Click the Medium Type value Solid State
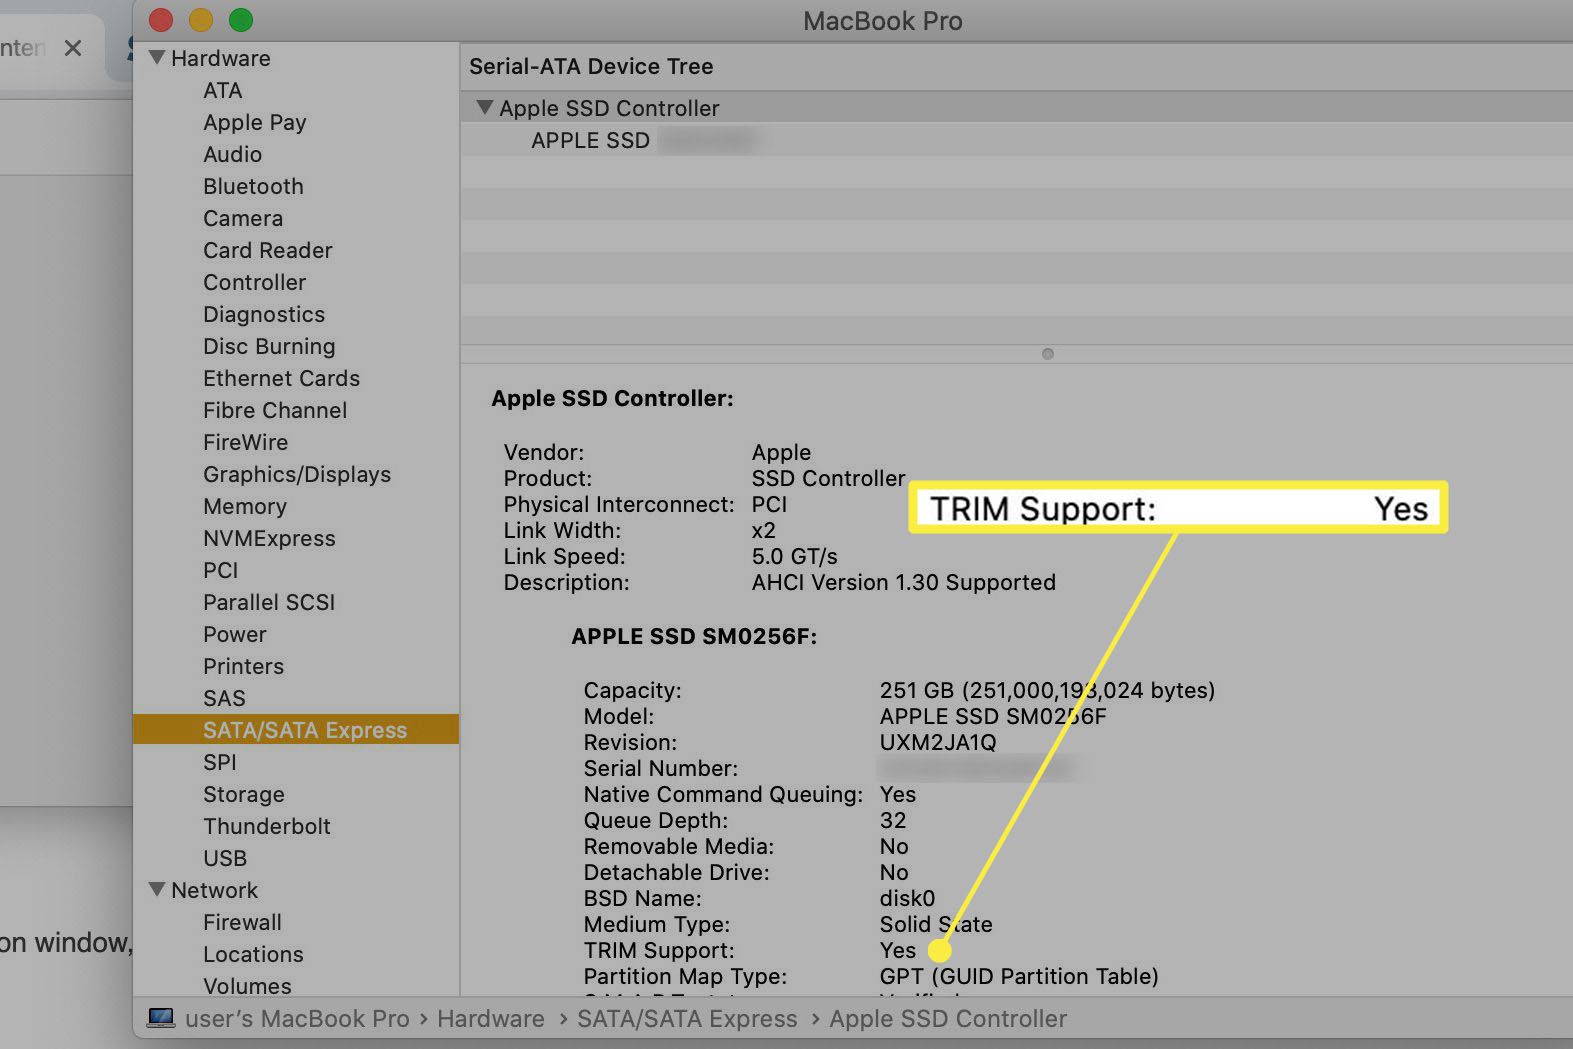Screen dimensions: 1573x1049 936,924
